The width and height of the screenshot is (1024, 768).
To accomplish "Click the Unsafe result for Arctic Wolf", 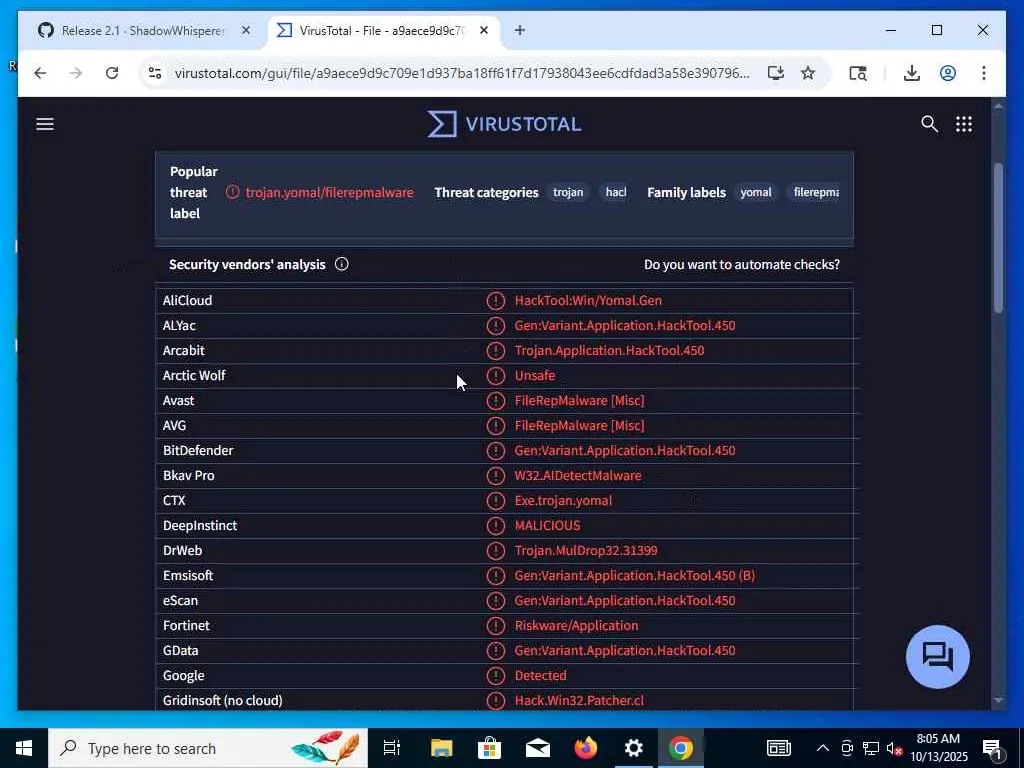I will tap(535, 376).
